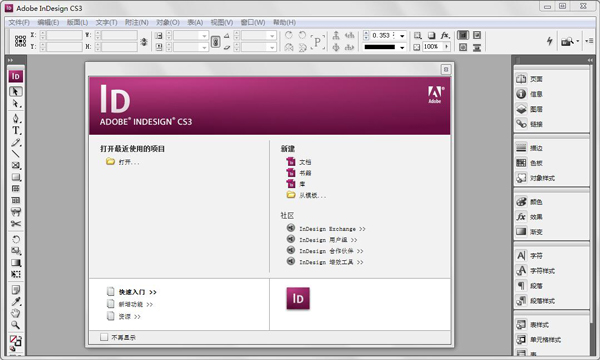Open the 对象(O) menu
Viewport: 600px width, 360px height.
(168, 23)
